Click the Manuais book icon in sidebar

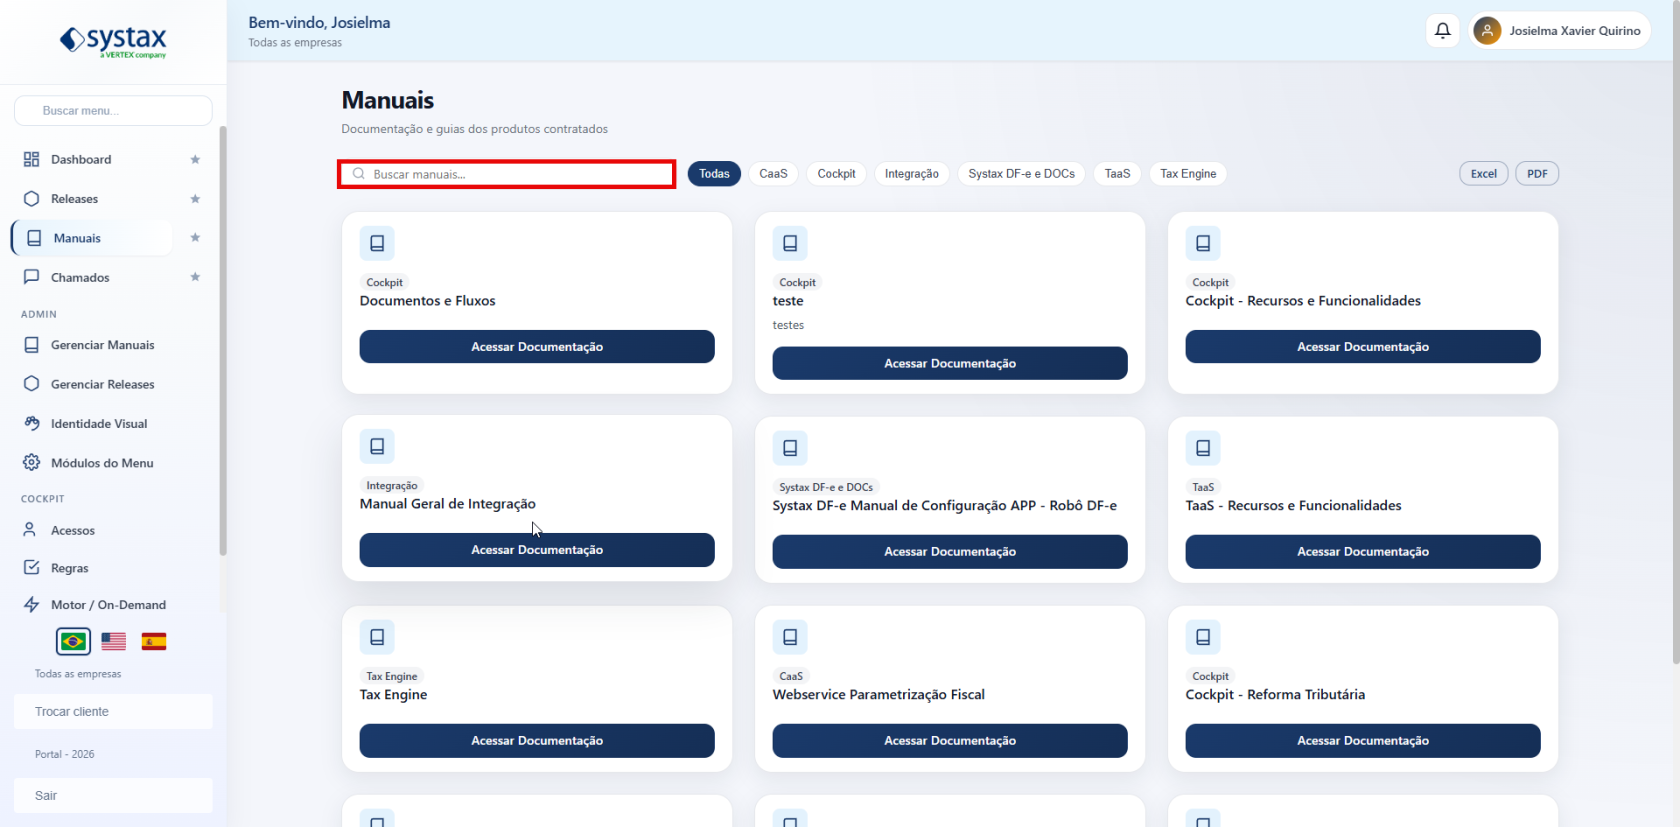pyautogui.click(x=34, y=238)
